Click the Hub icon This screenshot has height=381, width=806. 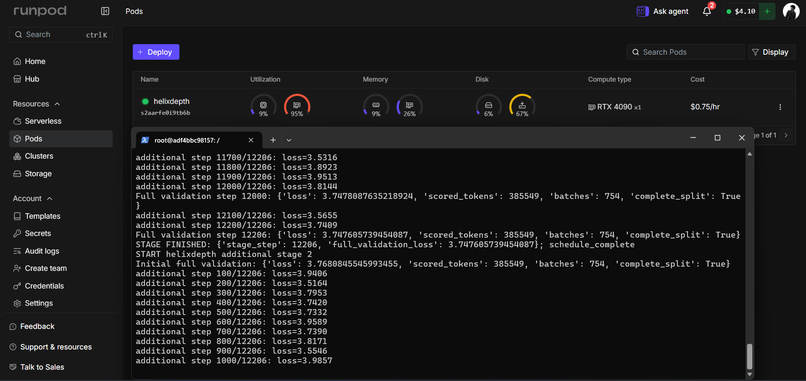tap(17, 79)
